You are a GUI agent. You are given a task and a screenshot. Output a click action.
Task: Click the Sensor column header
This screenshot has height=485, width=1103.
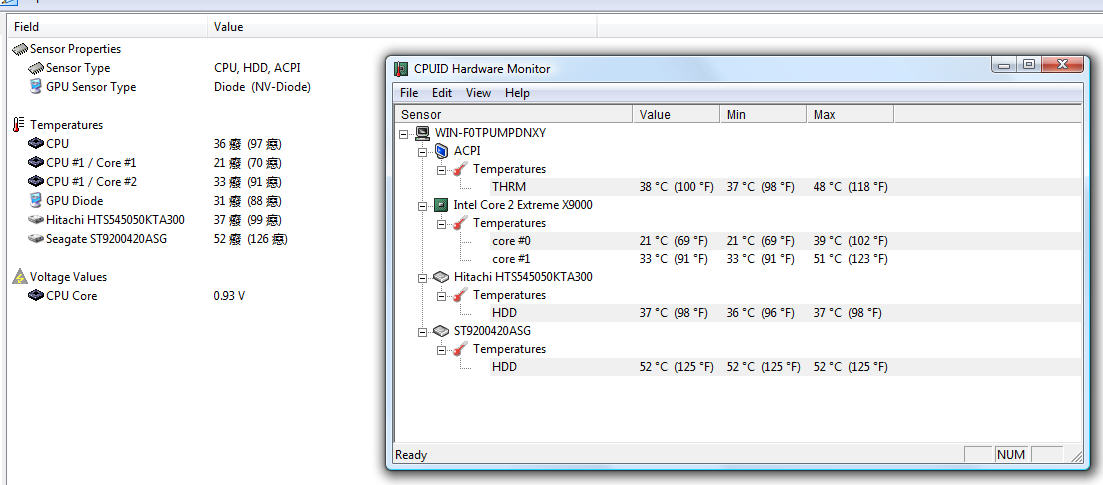coord(514,114)
